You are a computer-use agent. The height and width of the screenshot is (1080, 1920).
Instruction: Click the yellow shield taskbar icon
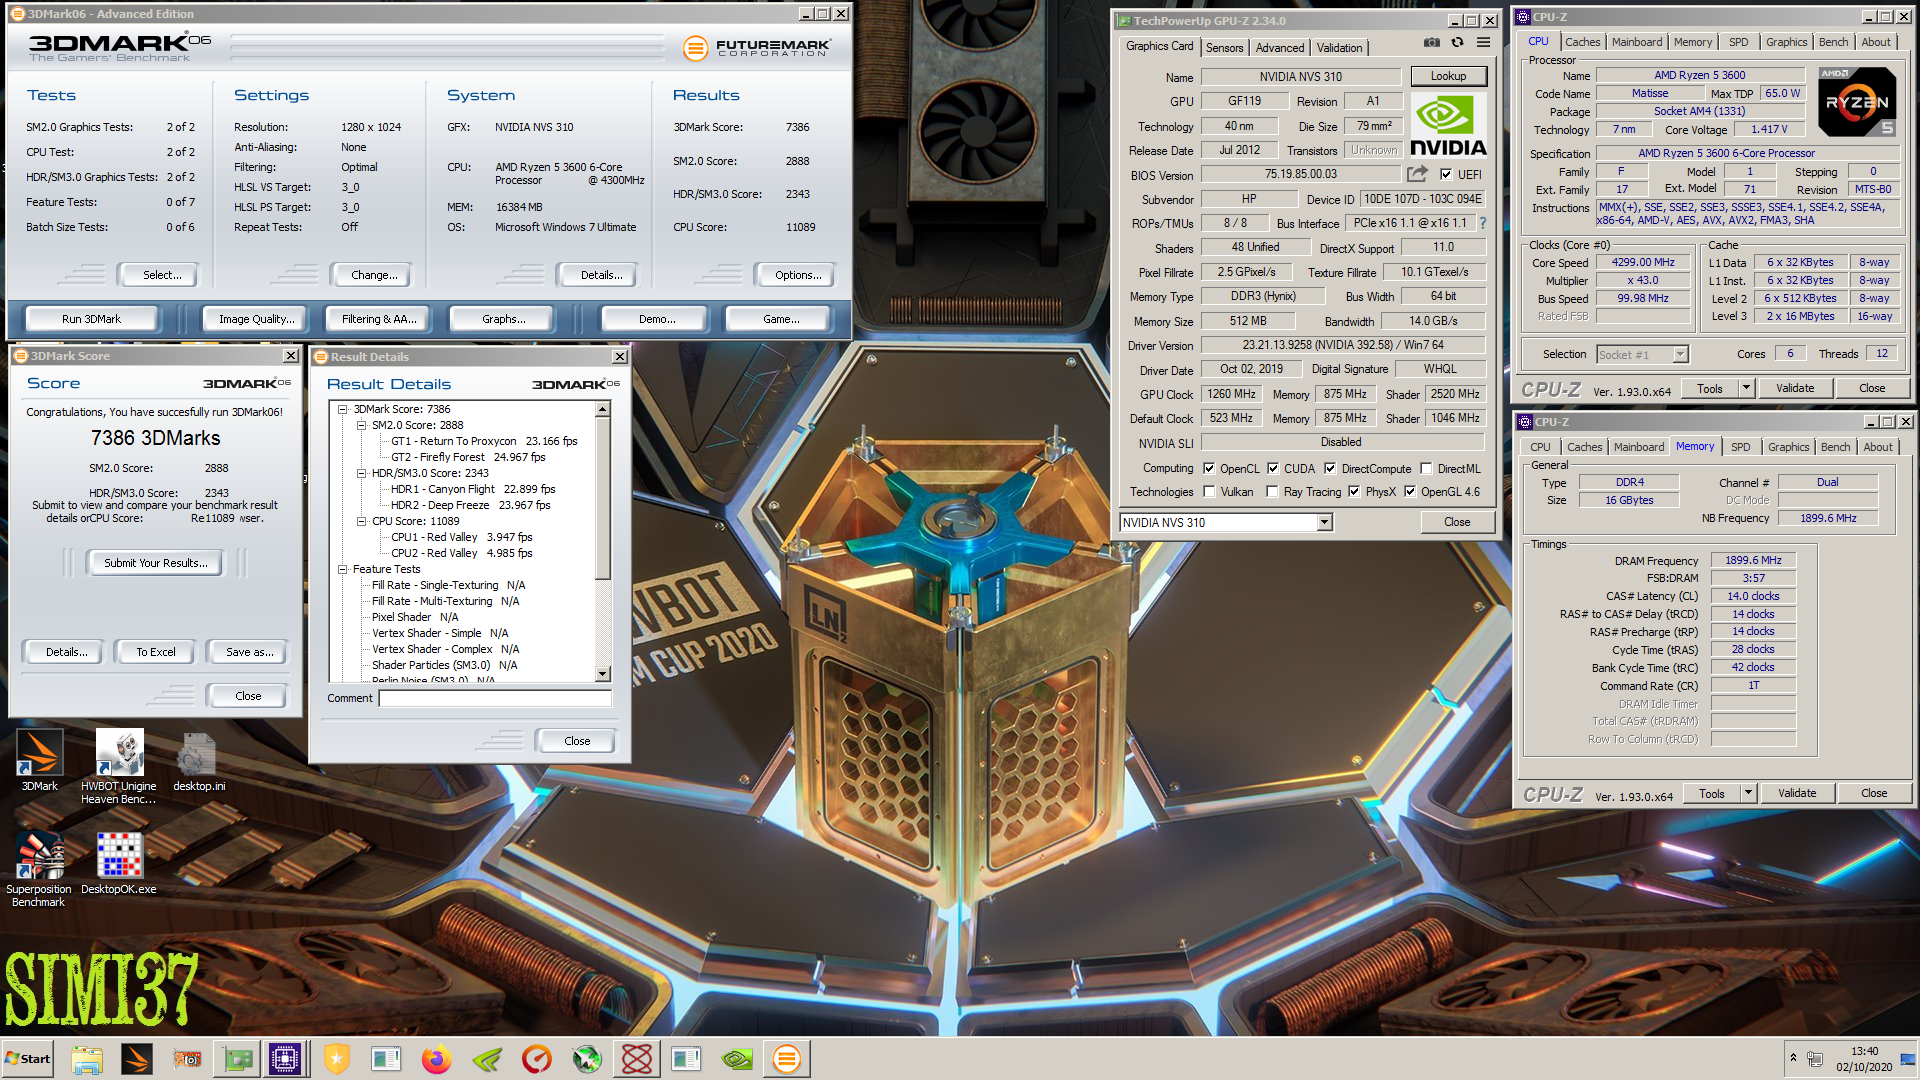(337, 1059)
